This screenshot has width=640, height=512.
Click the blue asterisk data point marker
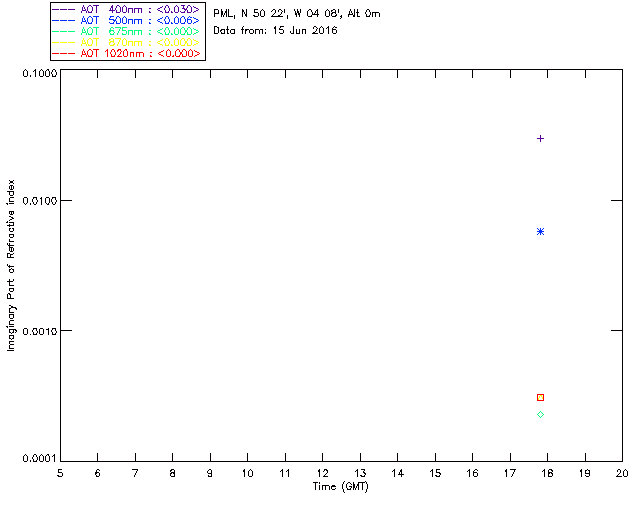[540, 232]
